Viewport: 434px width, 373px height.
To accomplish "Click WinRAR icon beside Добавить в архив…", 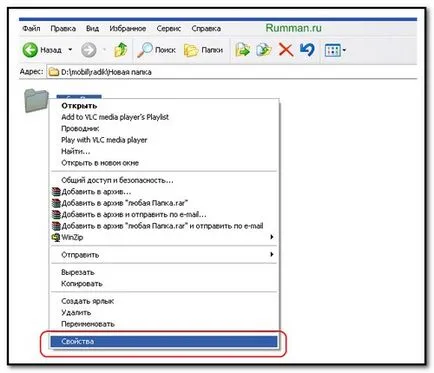I will (56, 192).
